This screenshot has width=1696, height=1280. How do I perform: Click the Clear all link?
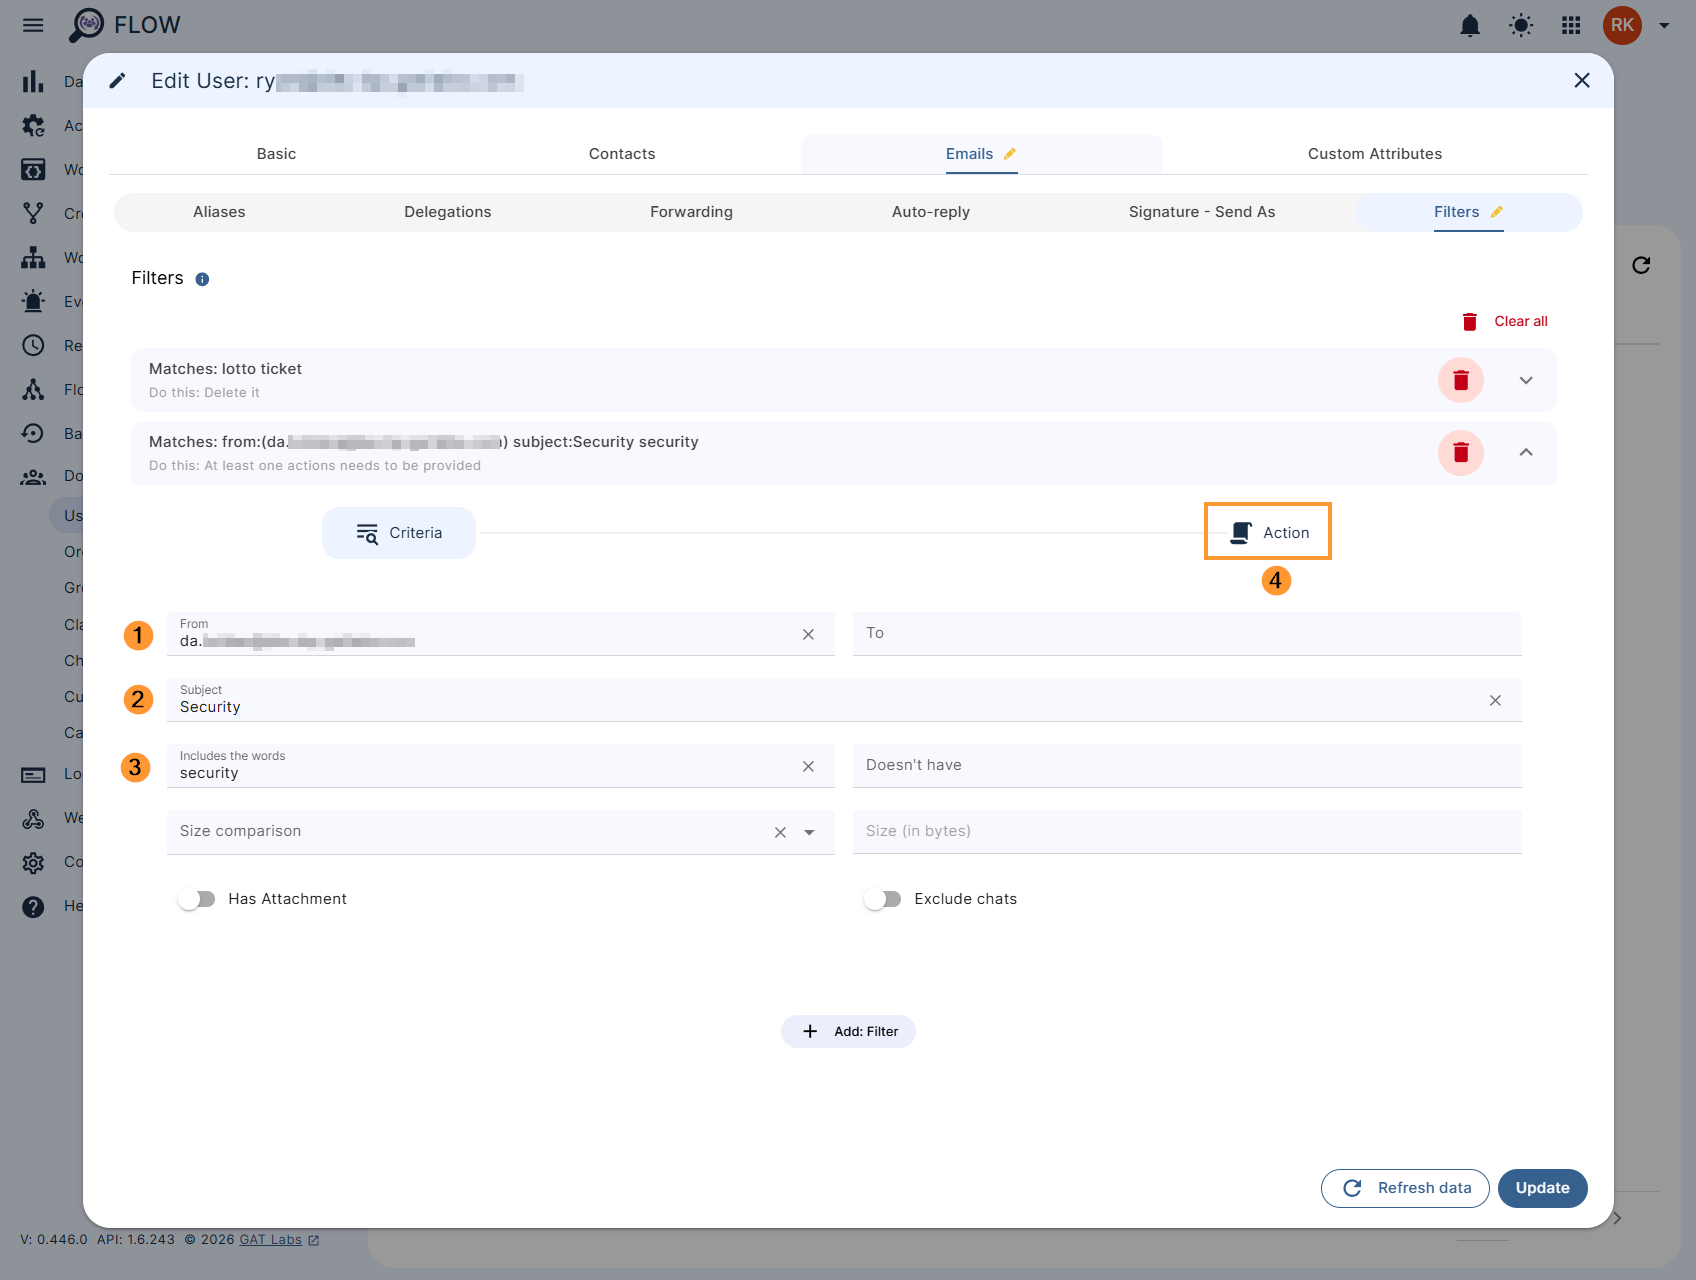click(x=1521, y=321)
